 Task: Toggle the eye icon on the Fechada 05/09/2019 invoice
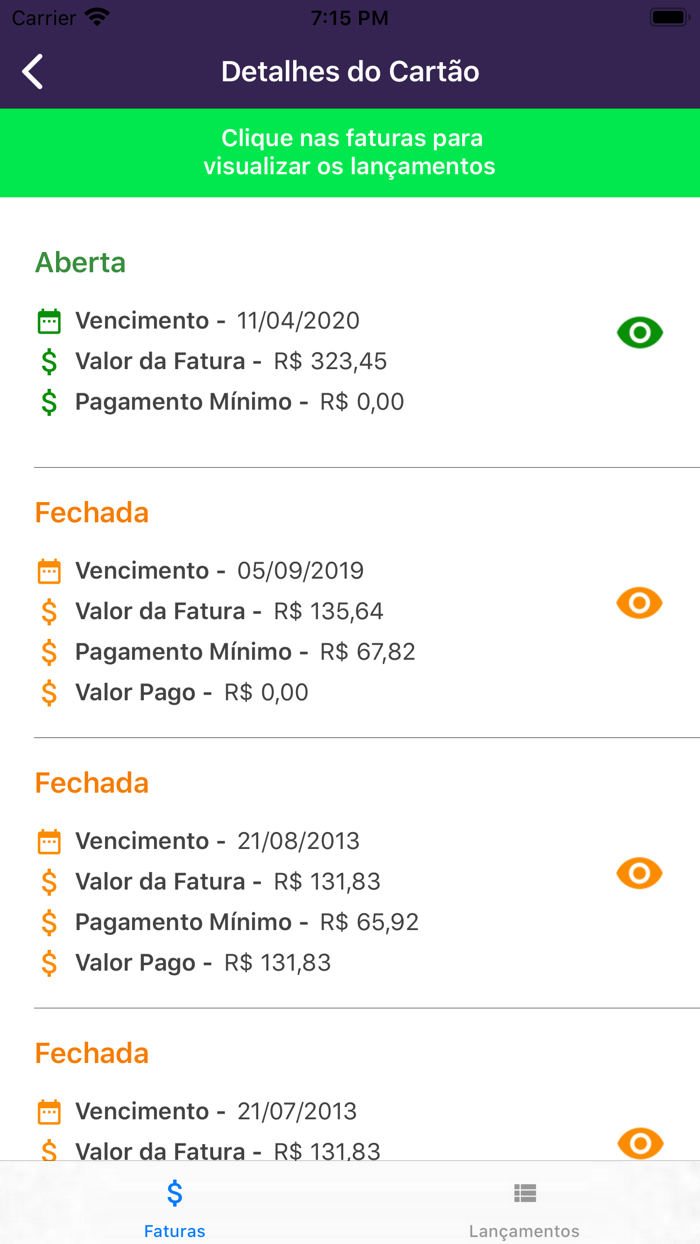[x=639, y=602]
